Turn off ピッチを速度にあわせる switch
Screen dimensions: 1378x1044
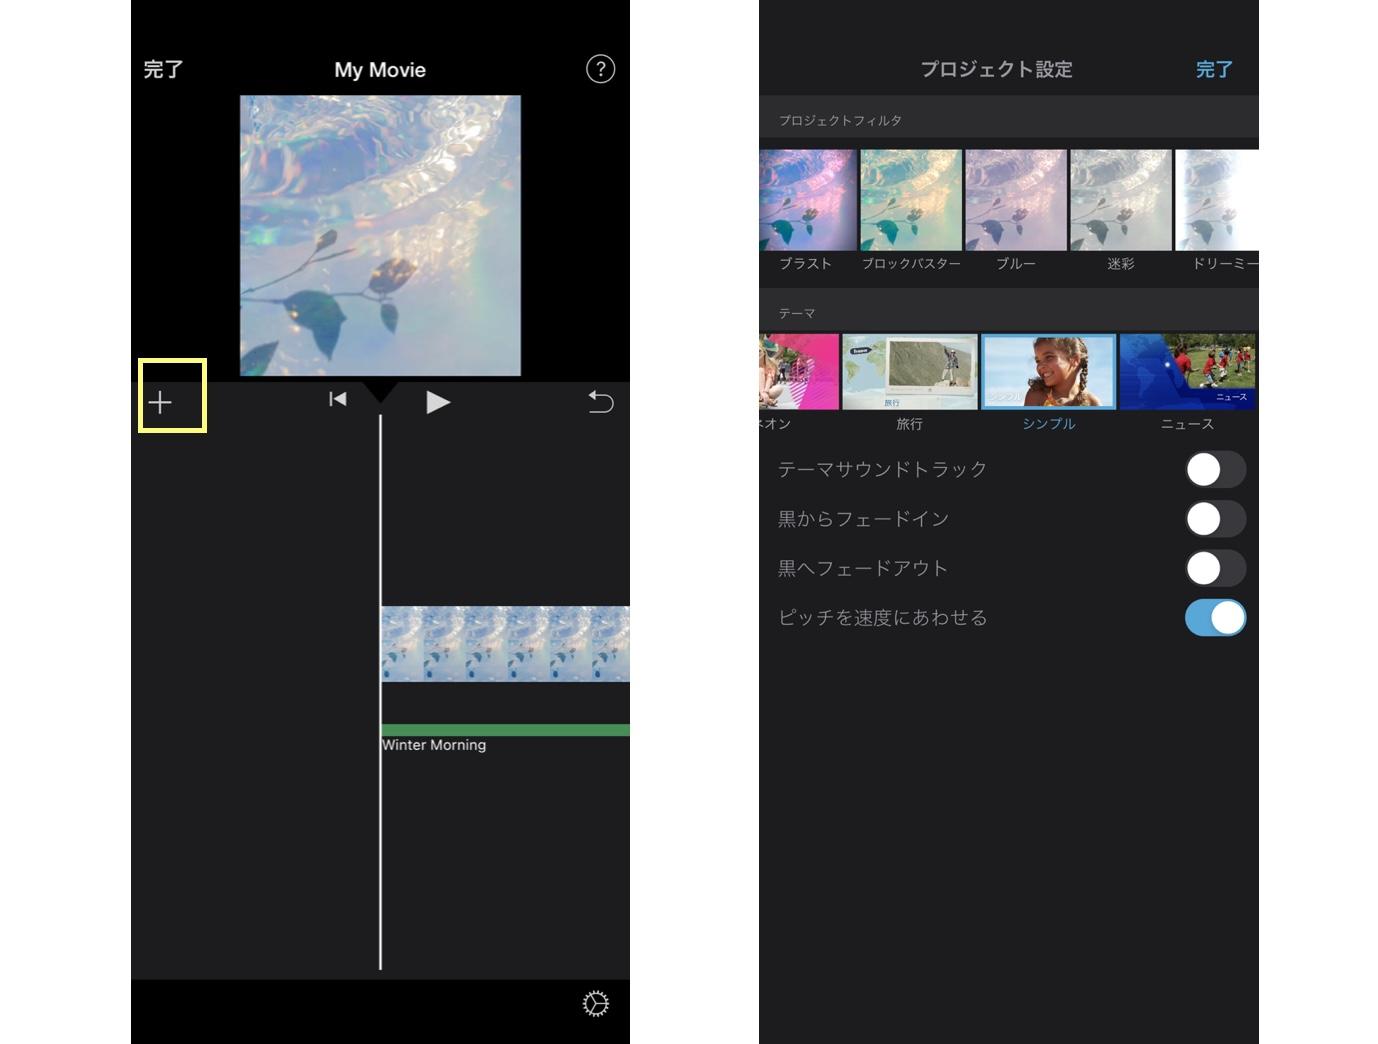coord(1215,618)
